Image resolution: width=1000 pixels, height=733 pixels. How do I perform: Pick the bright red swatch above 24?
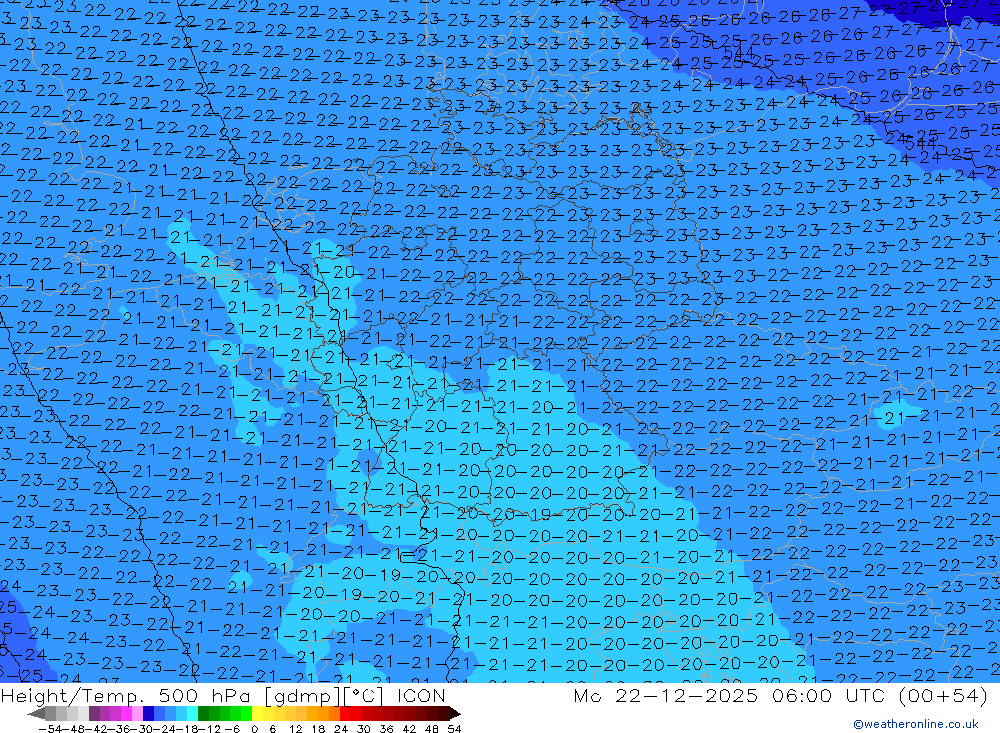click(345, 714)
